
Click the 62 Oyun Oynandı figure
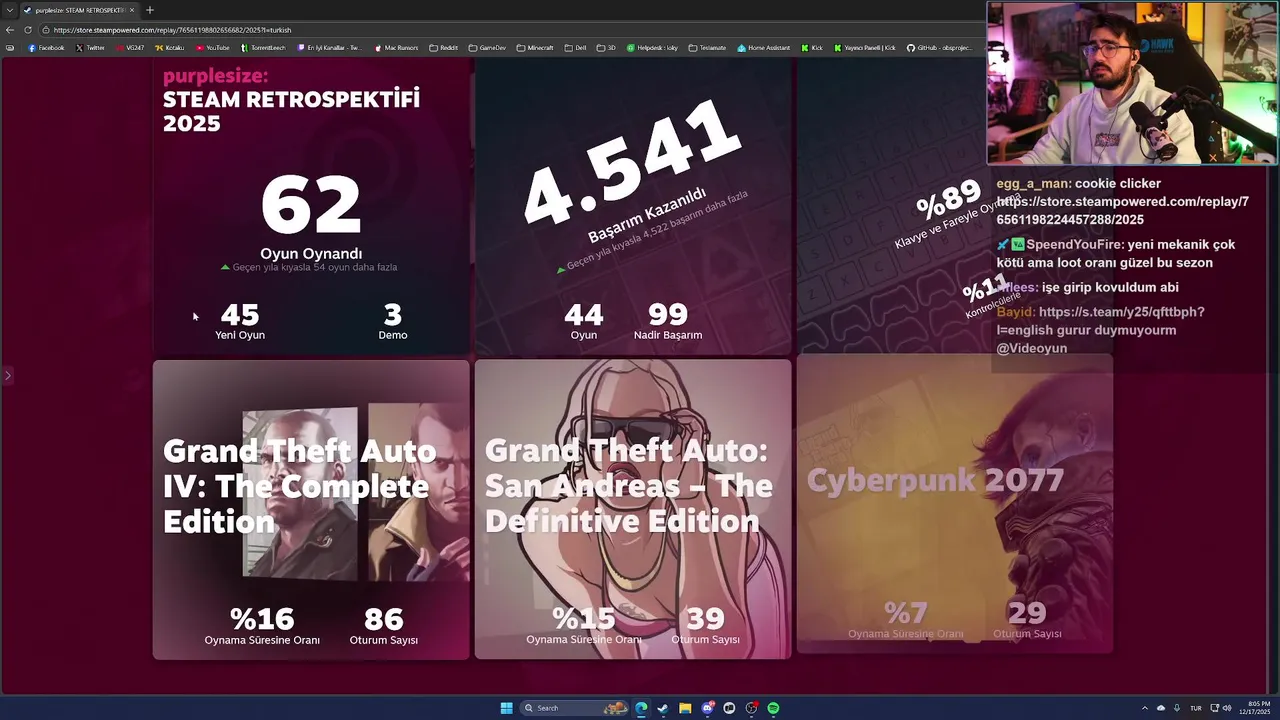311,216
